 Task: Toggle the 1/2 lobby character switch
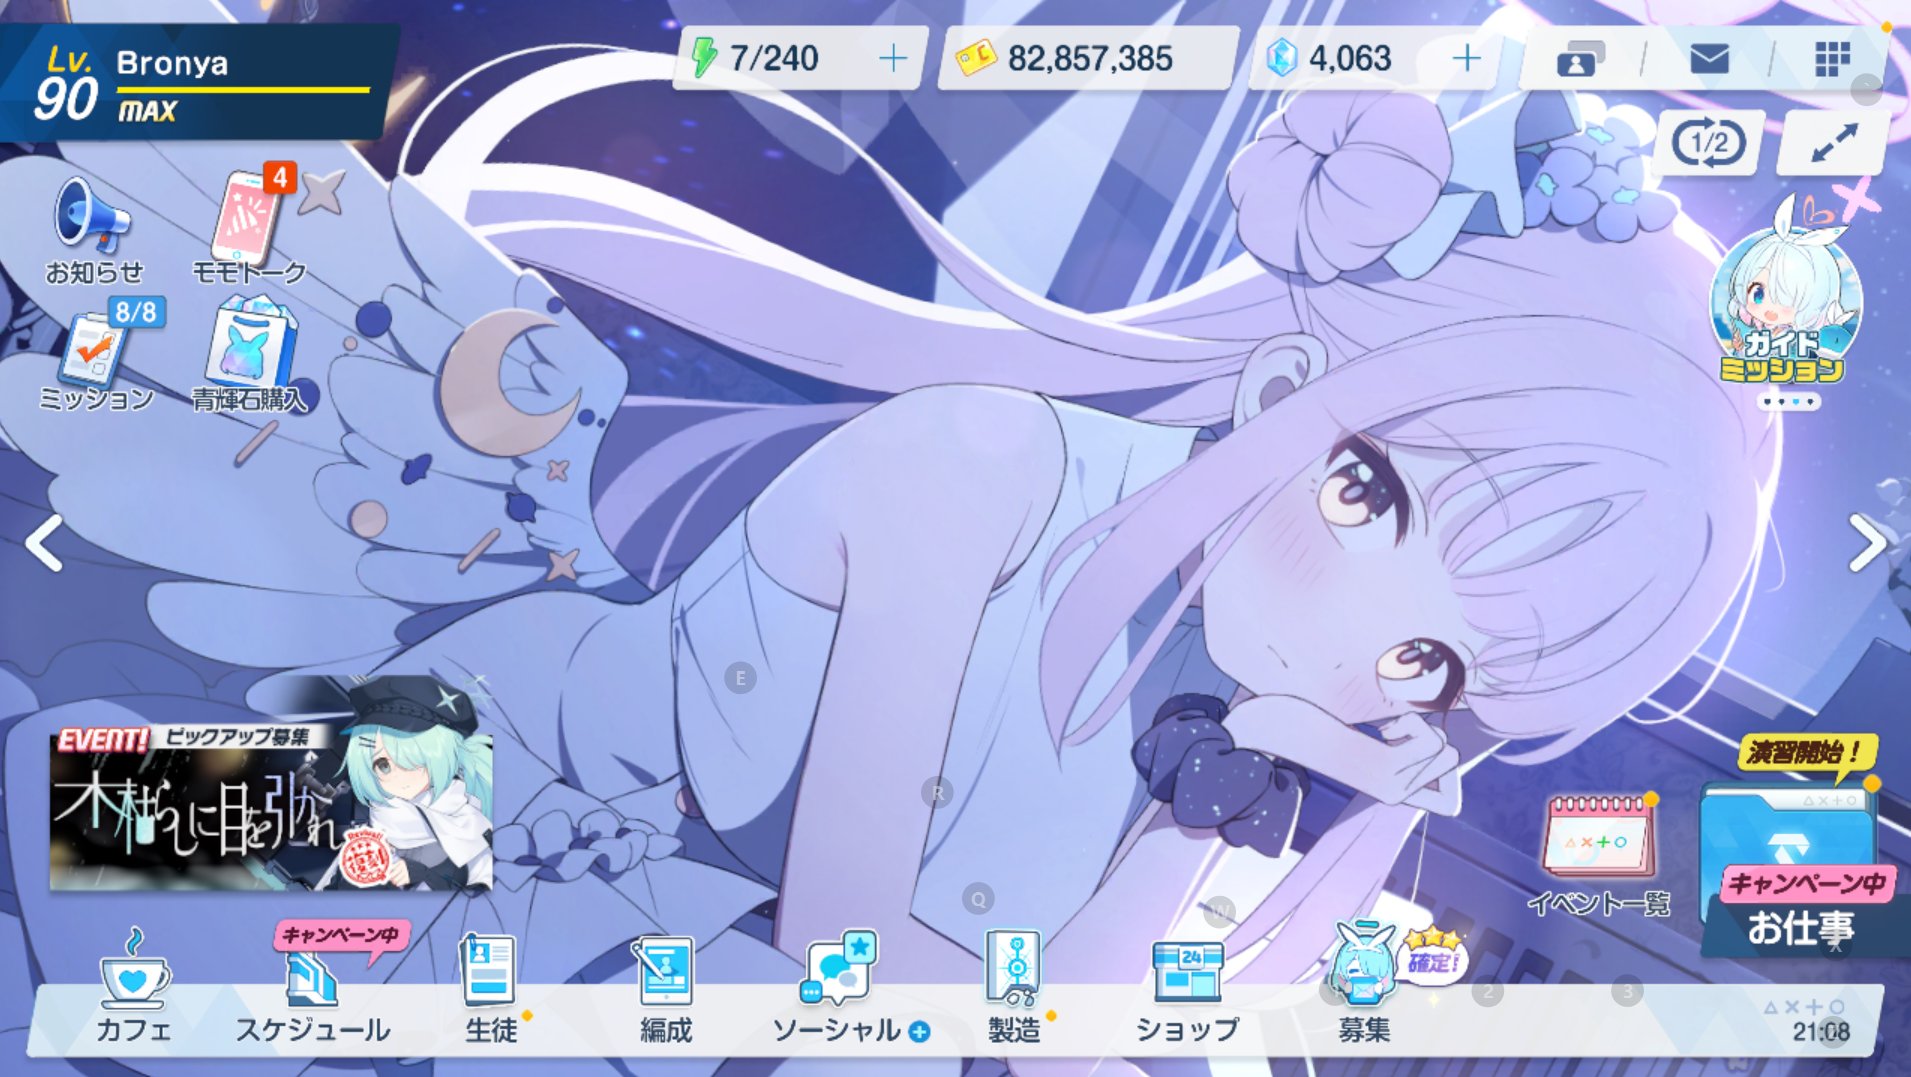point(1709,144)
